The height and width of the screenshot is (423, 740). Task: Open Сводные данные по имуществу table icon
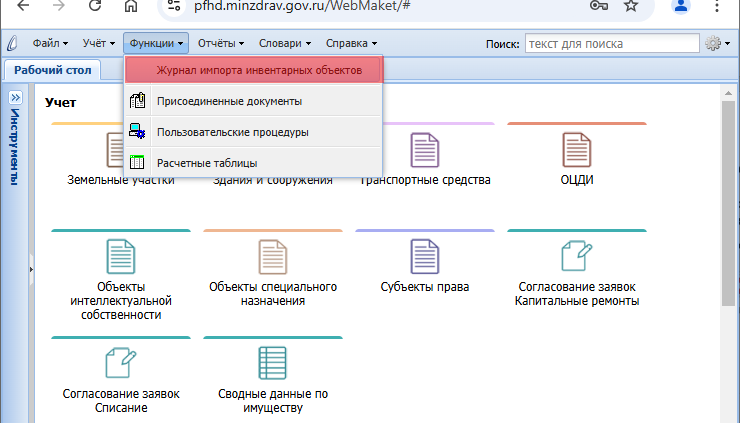tap(273, 363)
